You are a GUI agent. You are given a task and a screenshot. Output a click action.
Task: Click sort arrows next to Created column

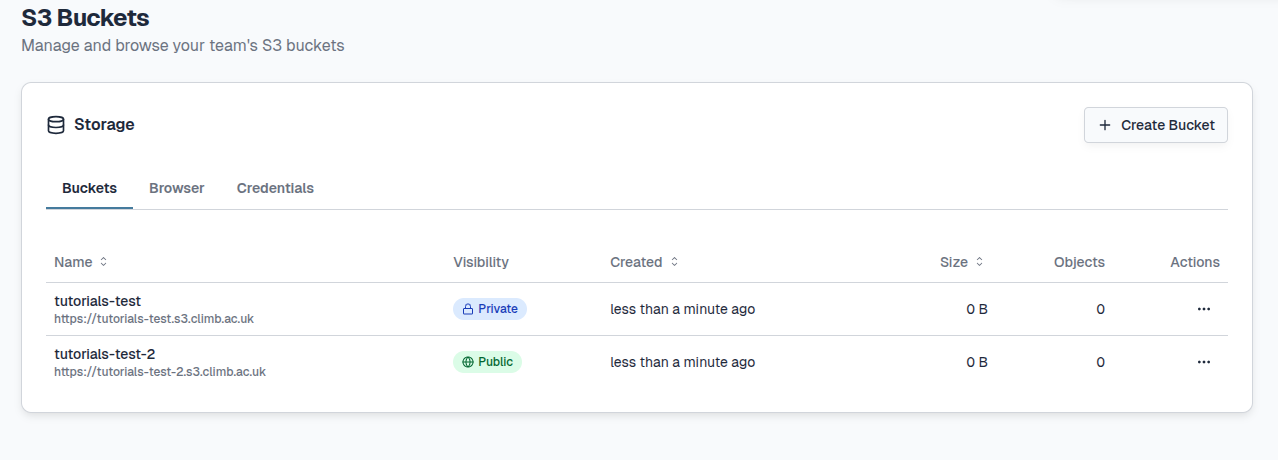point(674,262)
